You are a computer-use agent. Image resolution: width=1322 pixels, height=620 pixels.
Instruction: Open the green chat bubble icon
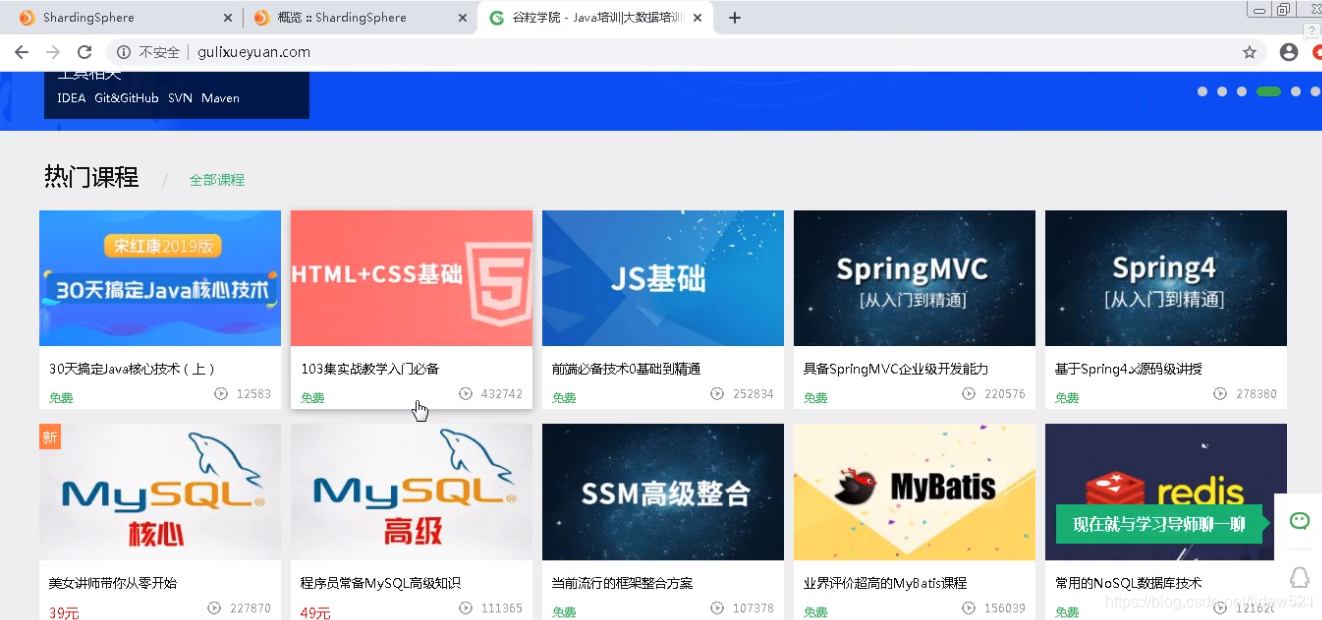tap(1299, 521)
